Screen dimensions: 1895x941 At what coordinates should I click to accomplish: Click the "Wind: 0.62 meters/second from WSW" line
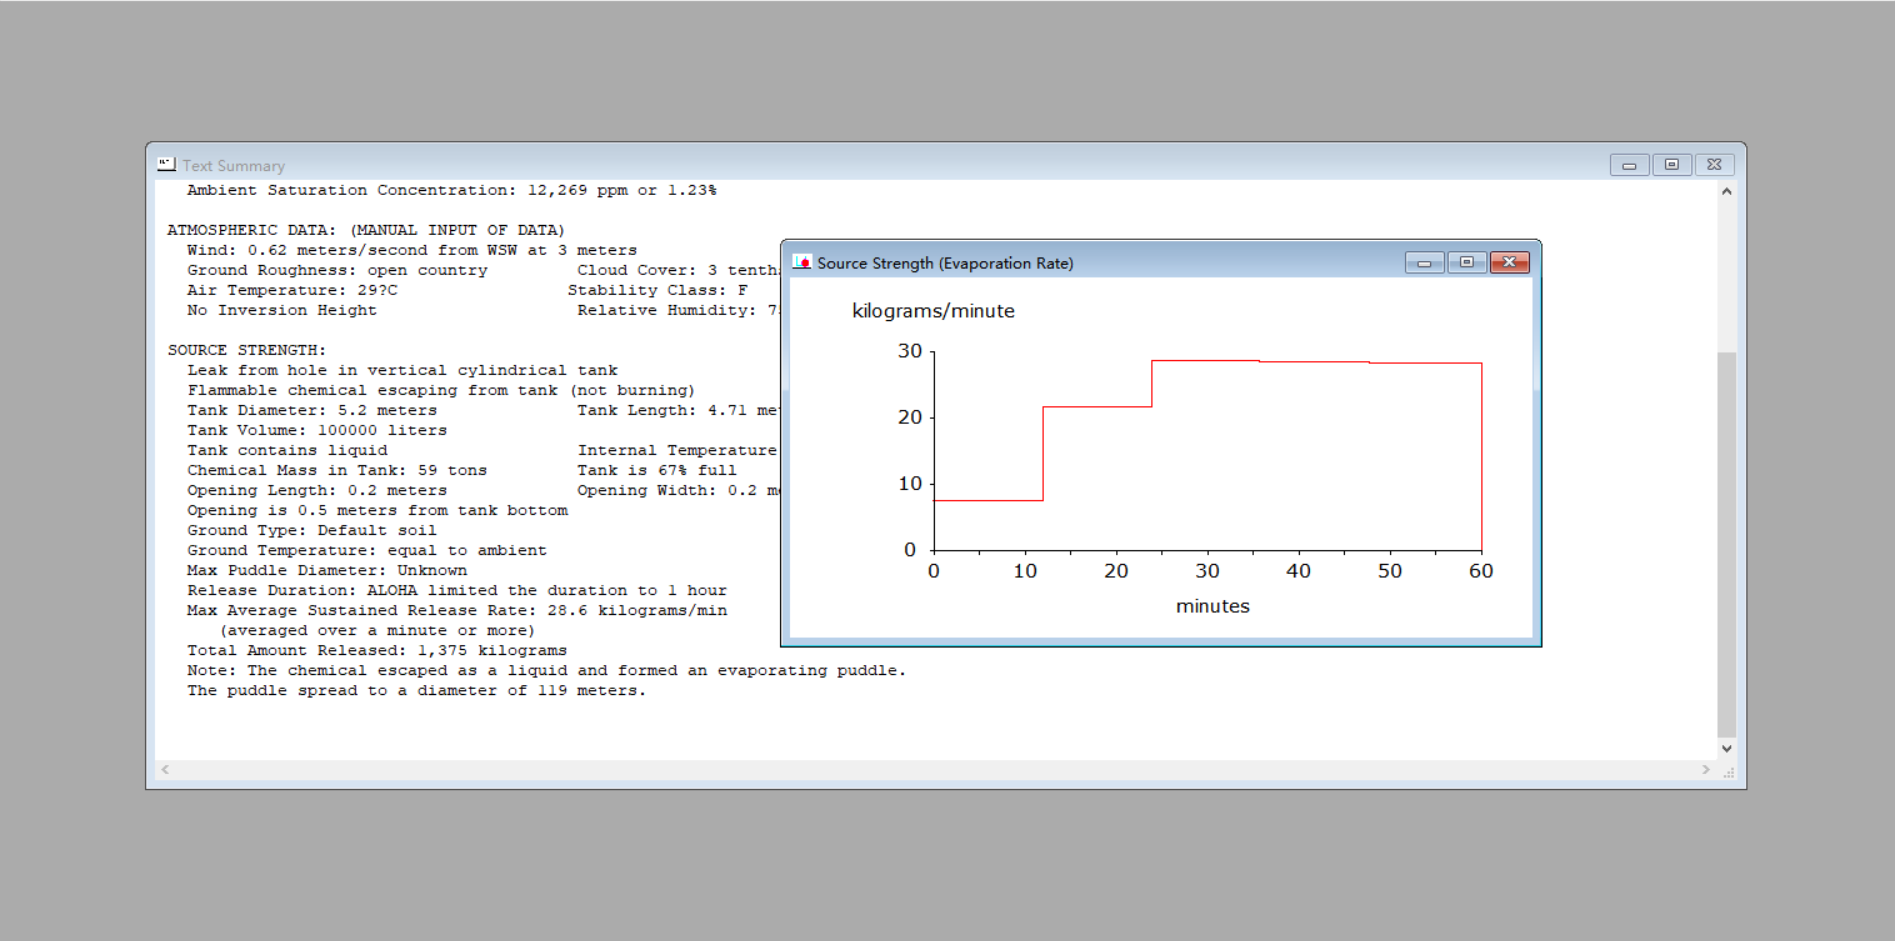coord(412,250)
